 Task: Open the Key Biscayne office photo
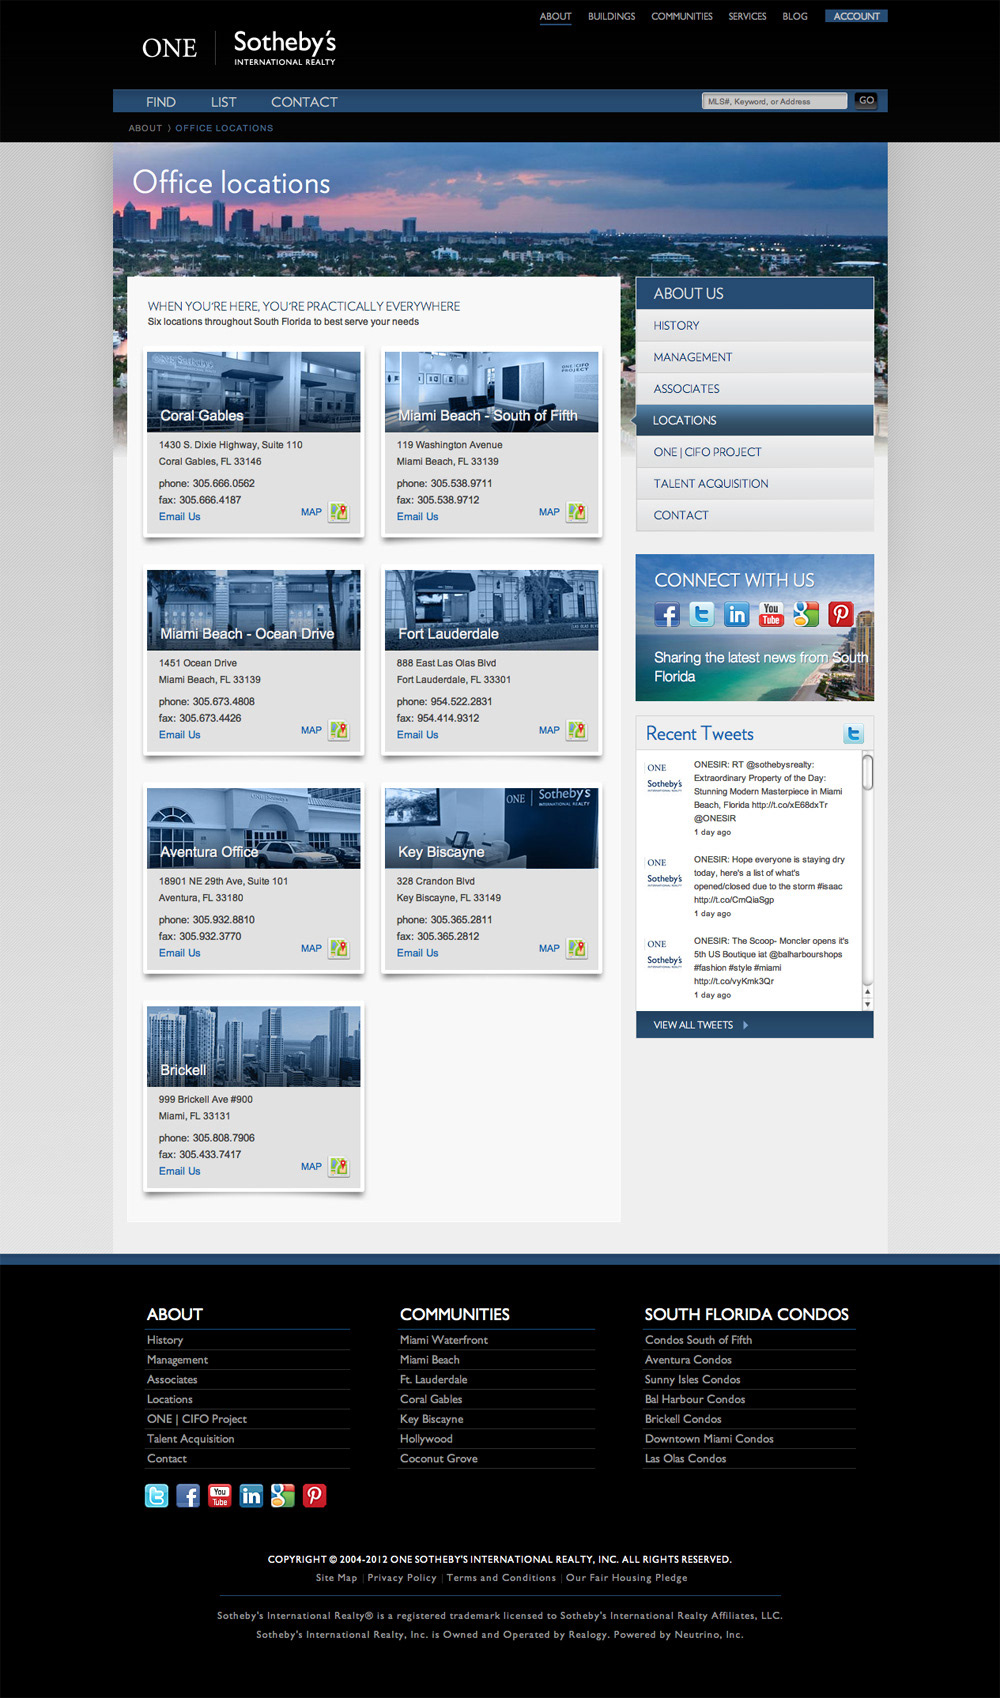click(x=491, y=828)
